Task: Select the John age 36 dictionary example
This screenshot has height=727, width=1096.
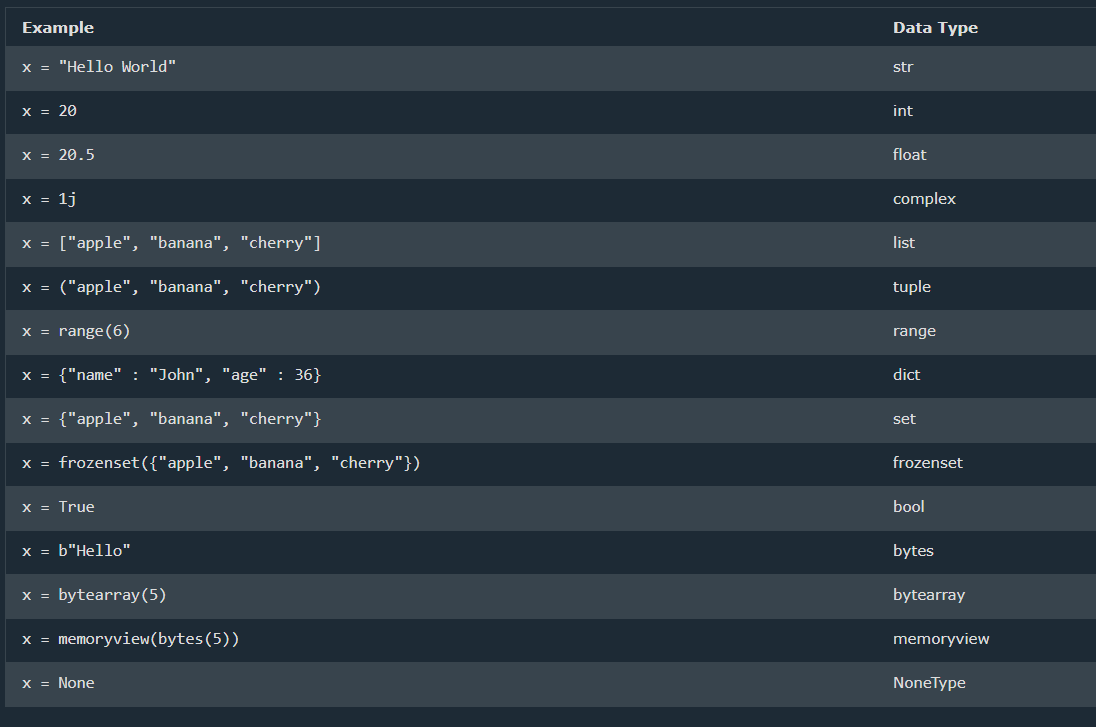Action: (x=171, y=375)
